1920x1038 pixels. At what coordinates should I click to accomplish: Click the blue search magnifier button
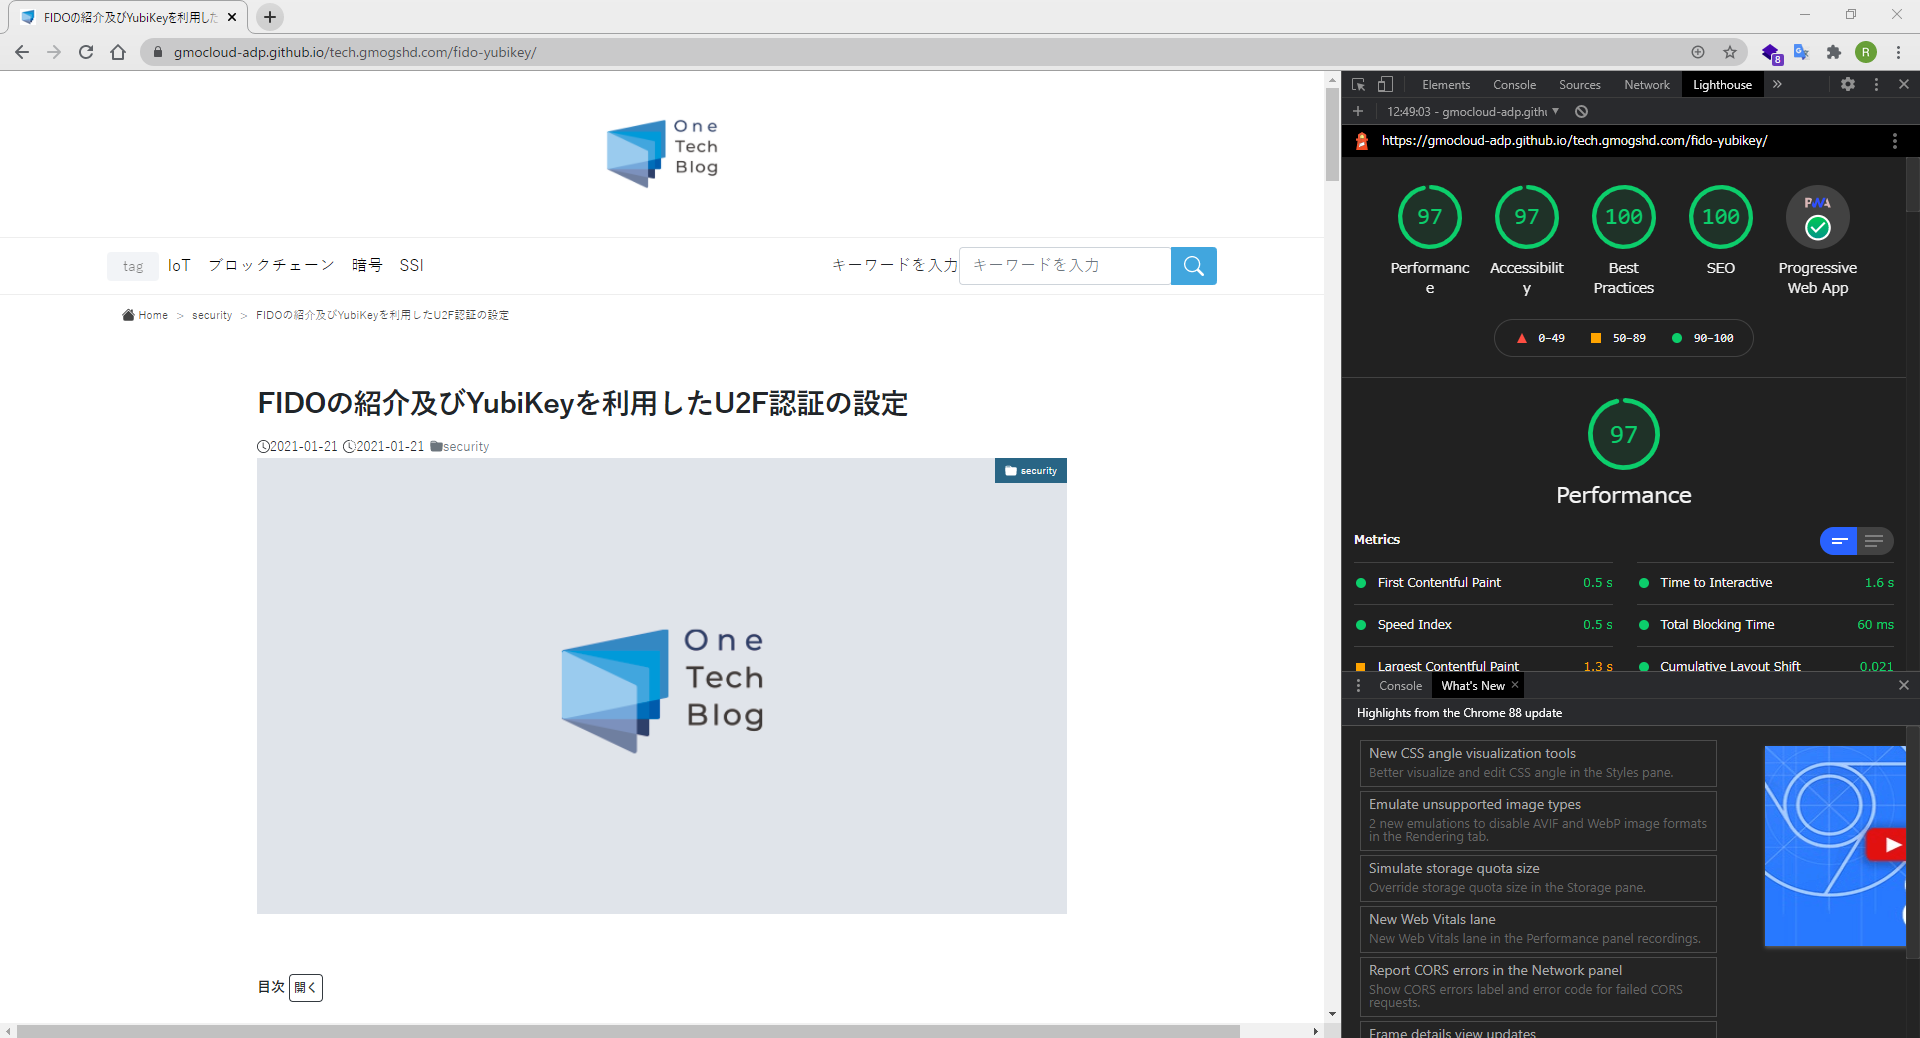coord(1194,266)
